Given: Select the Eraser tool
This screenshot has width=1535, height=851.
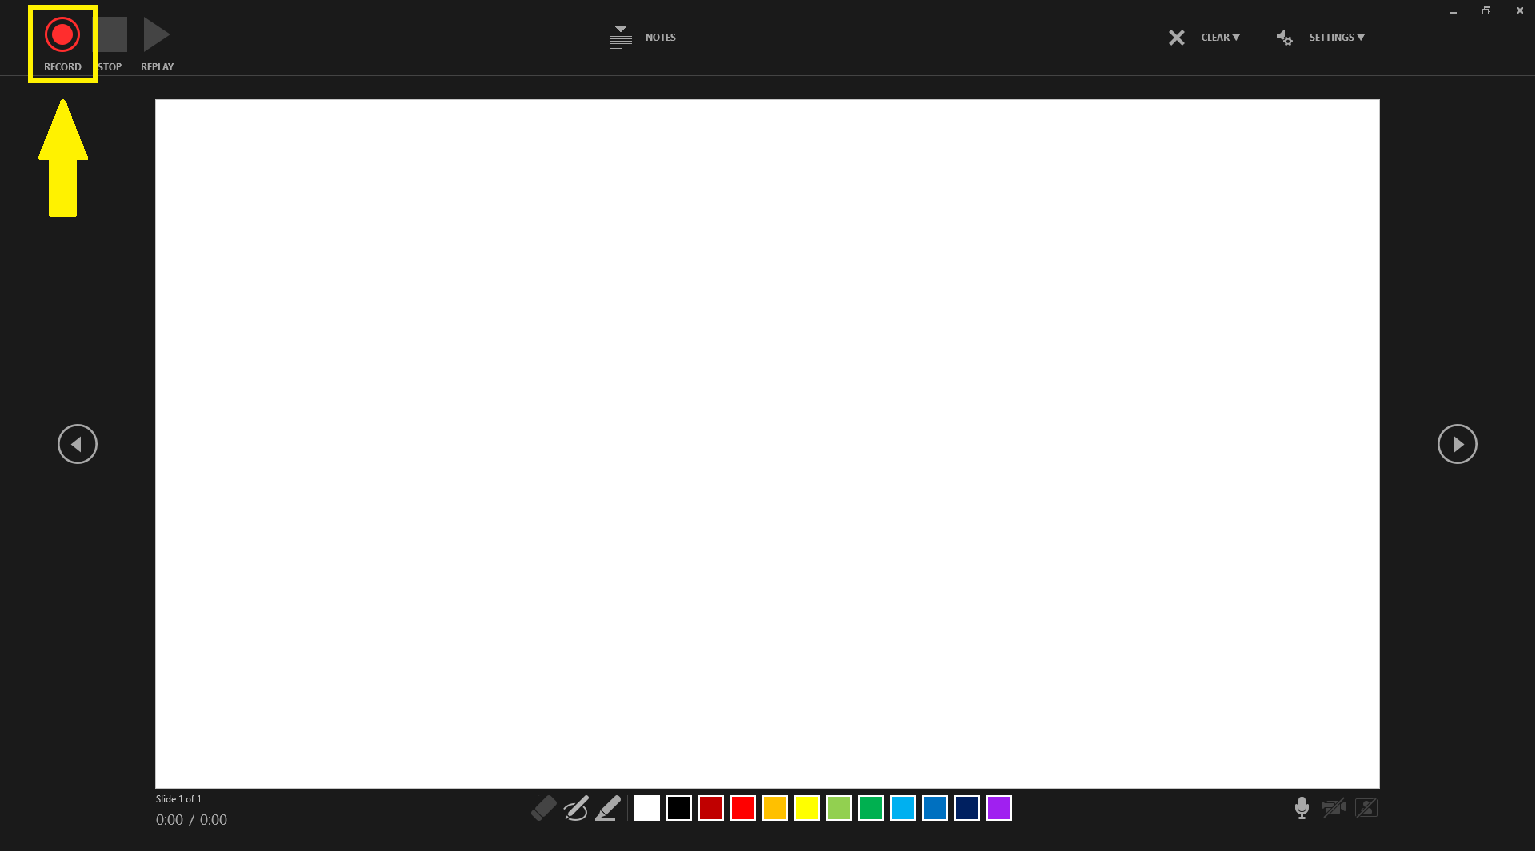Looking at the screenshot, I should (x=543, y=808).
